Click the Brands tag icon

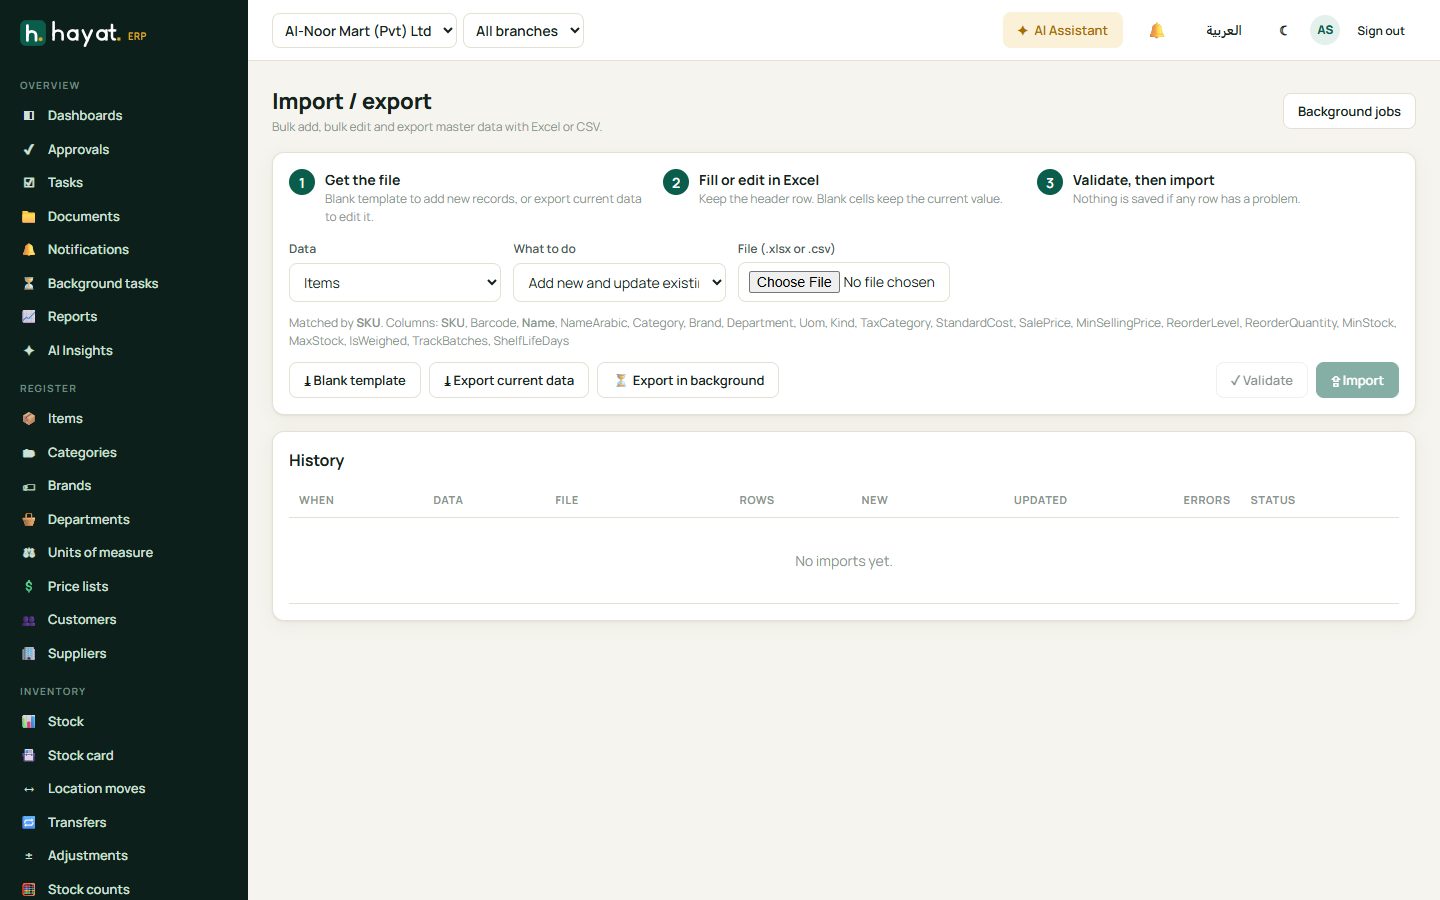(29, 486)
